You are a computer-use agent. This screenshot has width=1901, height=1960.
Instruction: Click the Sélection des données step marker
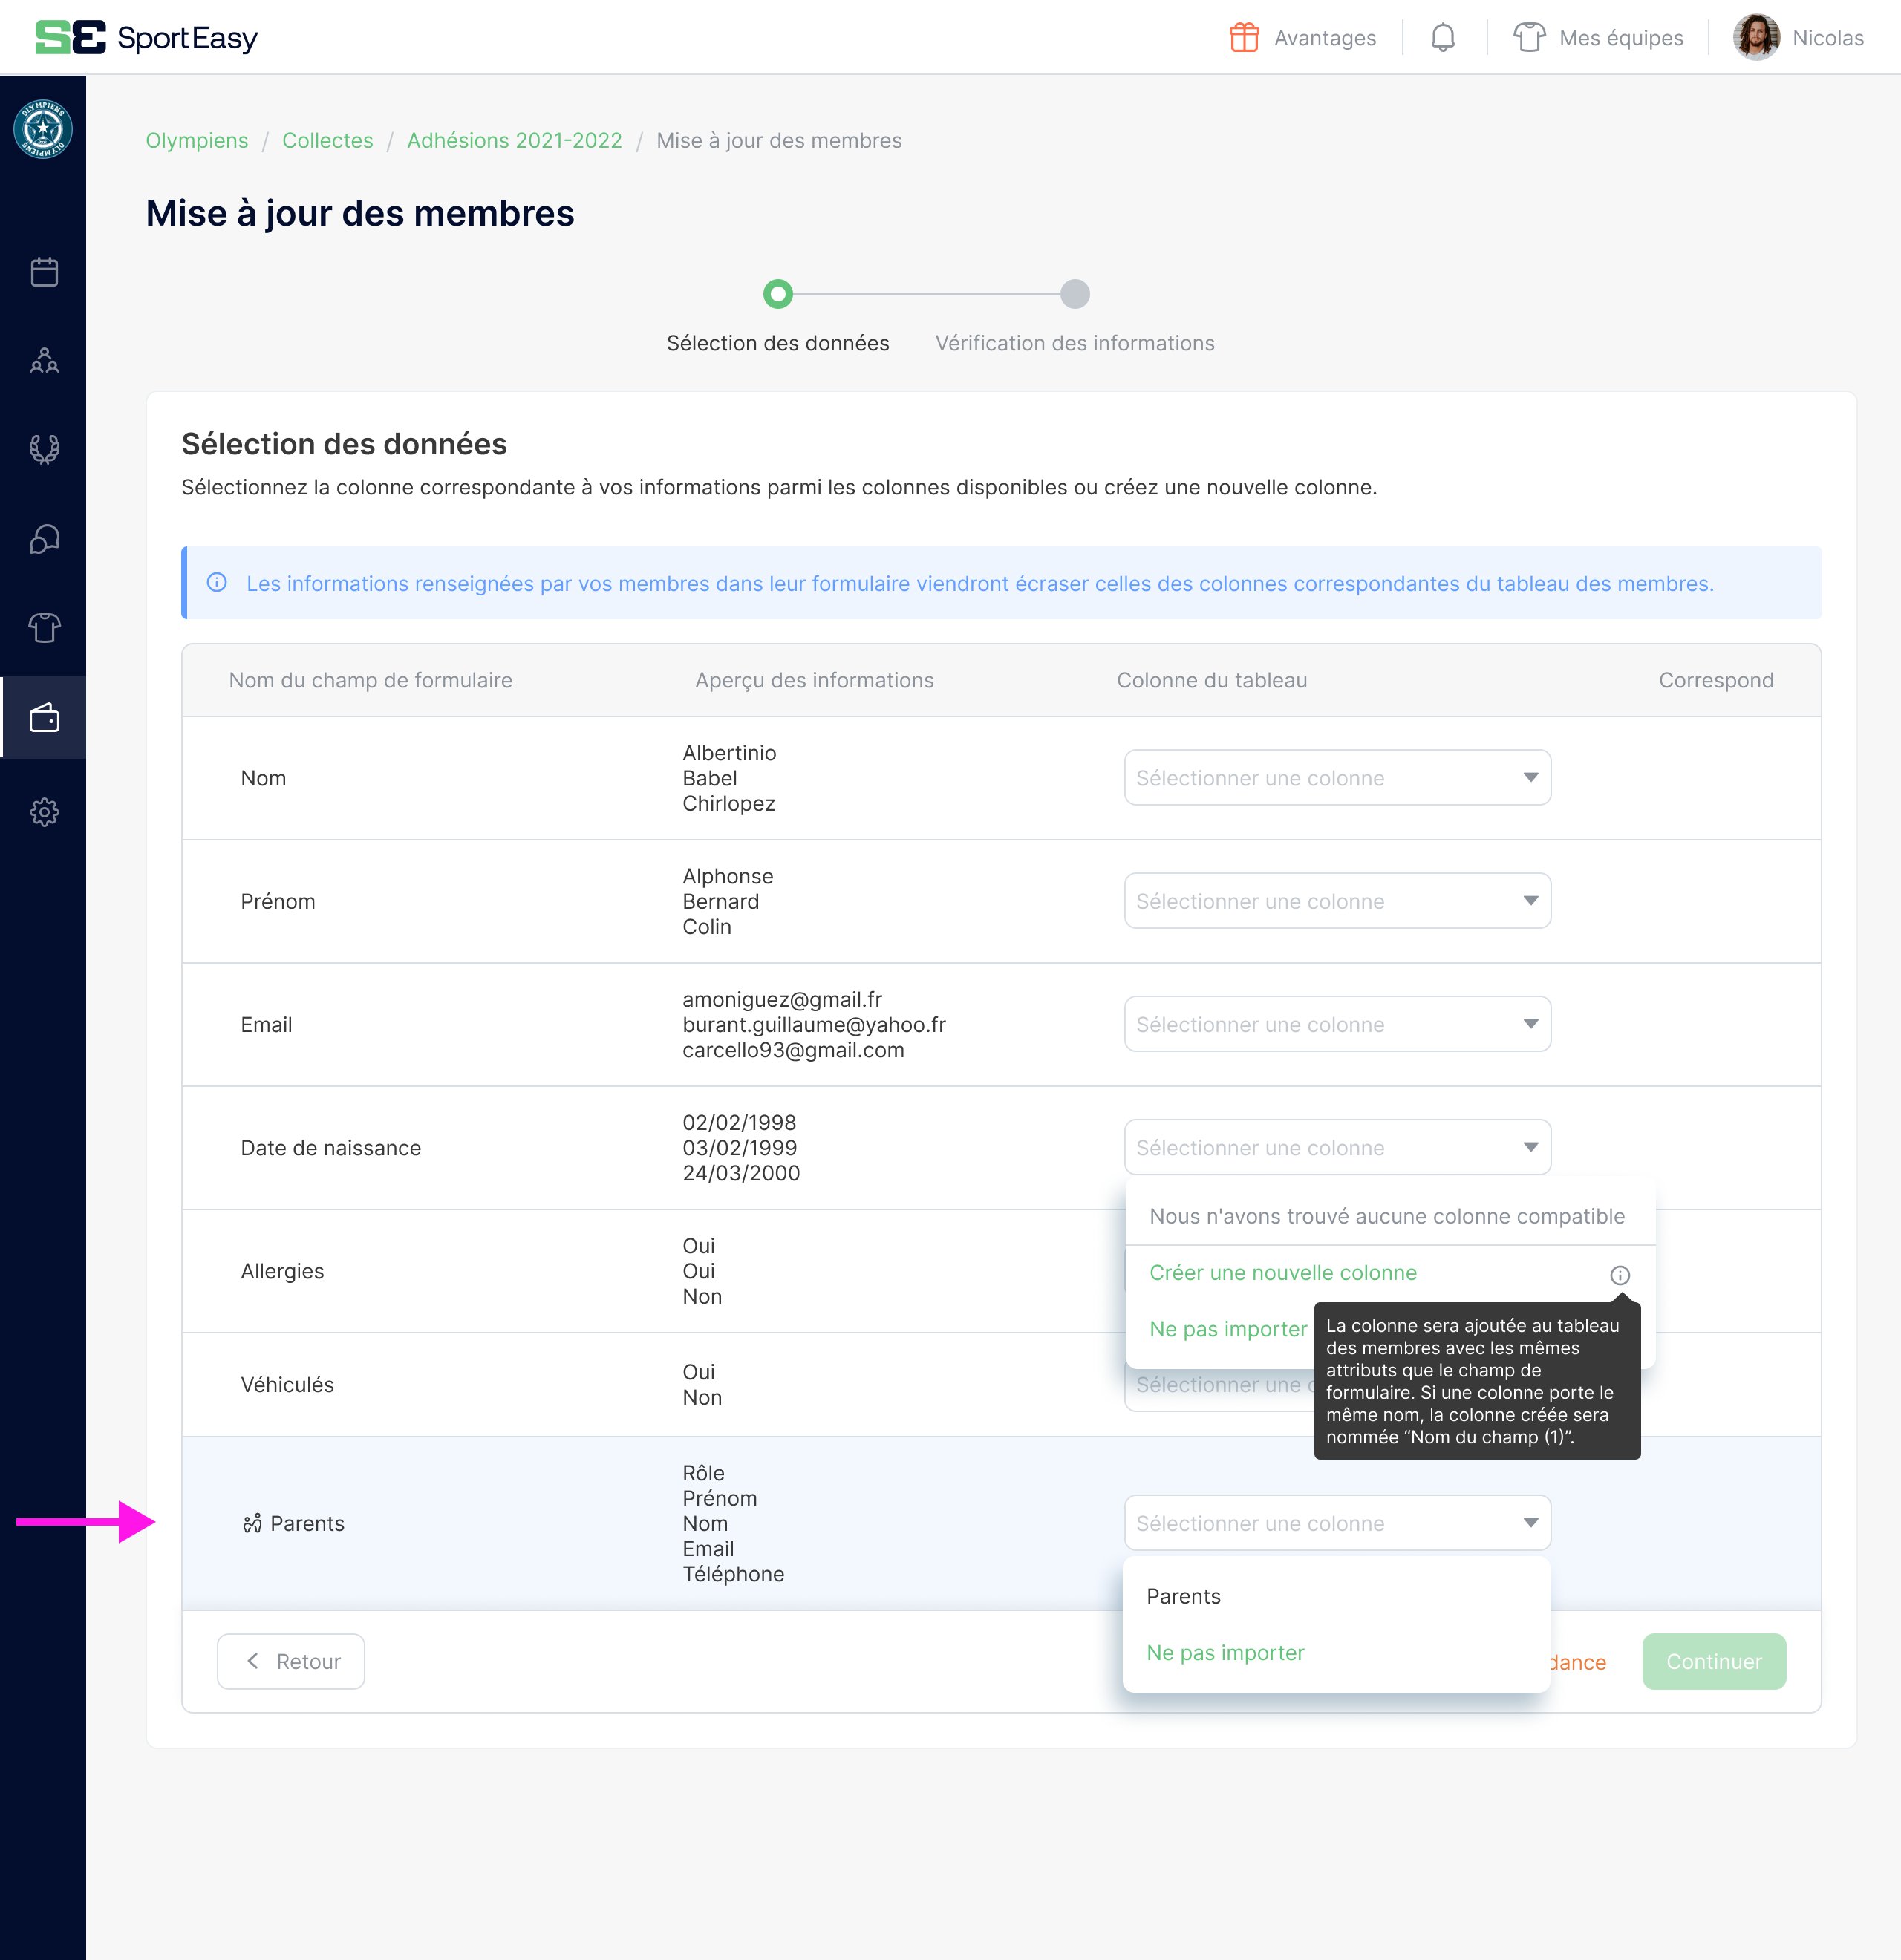click(x=778, y=294)
